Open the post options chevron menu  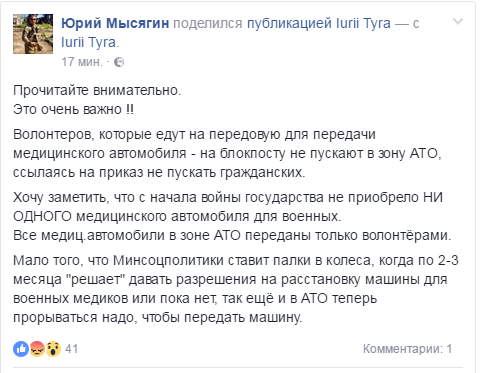tap(458, 22)
